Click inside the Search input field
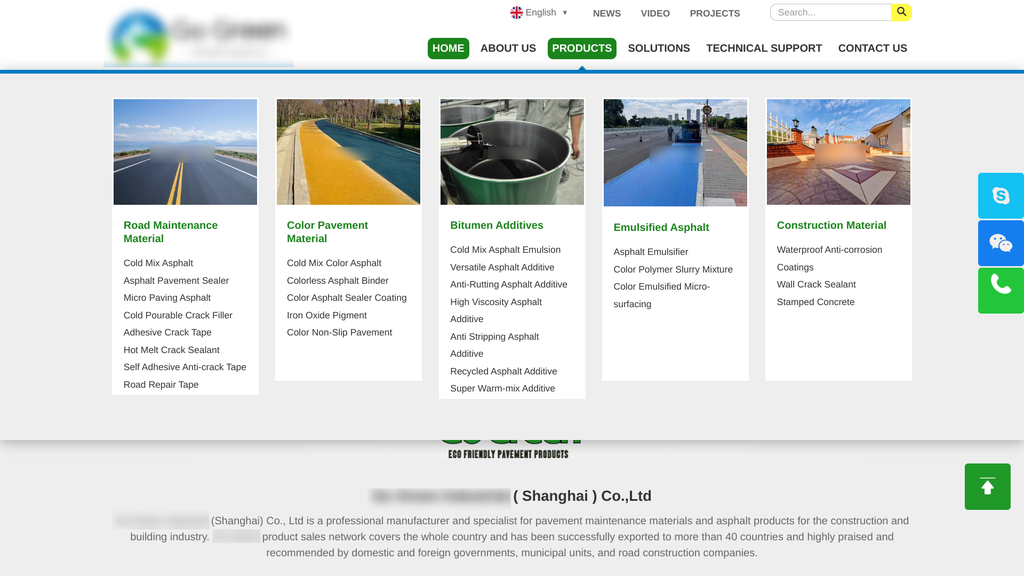Image resolution: width=1024 pixels, height=576 pixels. tap(831, 12)
